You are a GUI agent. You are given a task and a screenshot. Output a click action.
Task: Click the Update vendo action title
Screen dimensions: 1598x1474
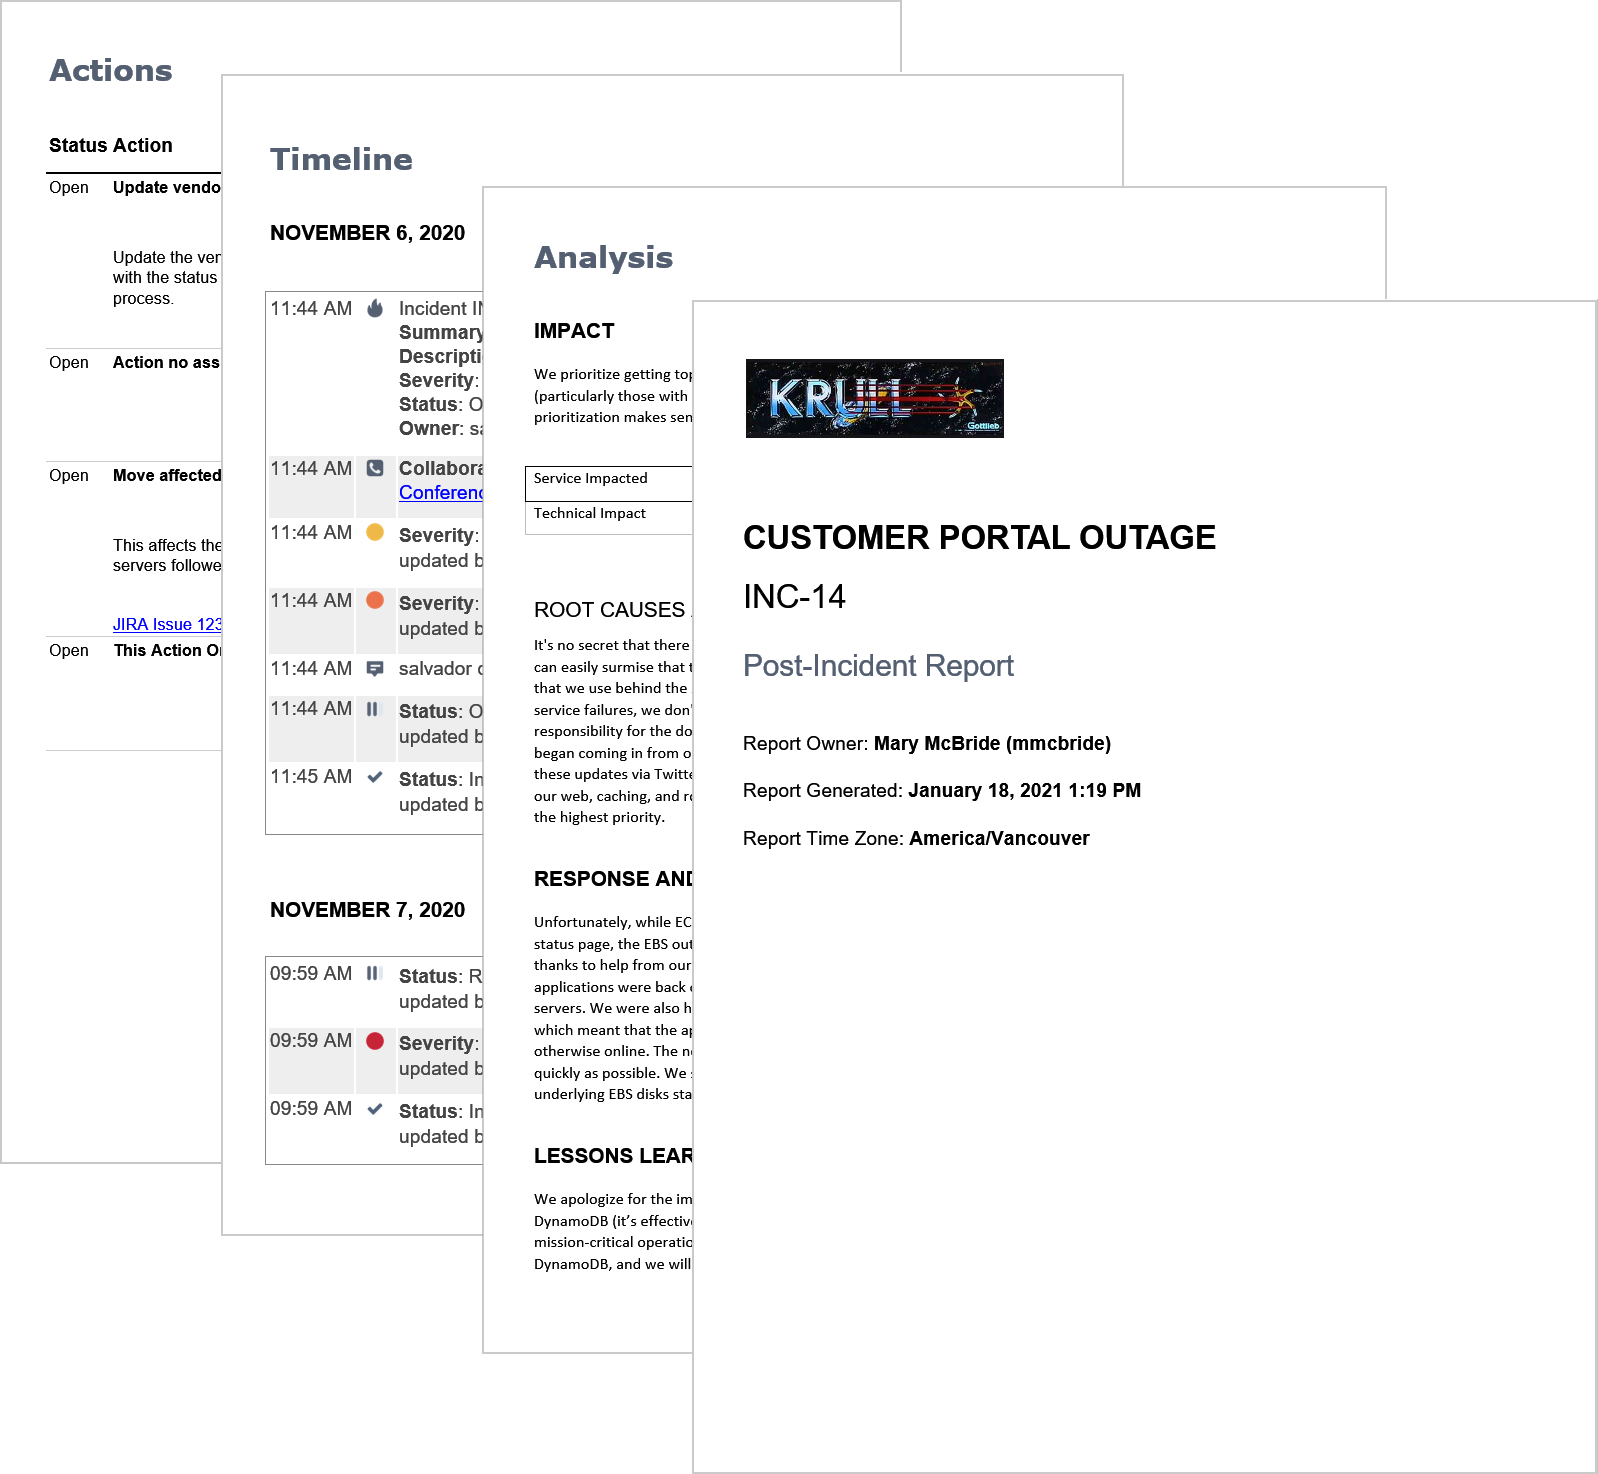tap(166, 187)
